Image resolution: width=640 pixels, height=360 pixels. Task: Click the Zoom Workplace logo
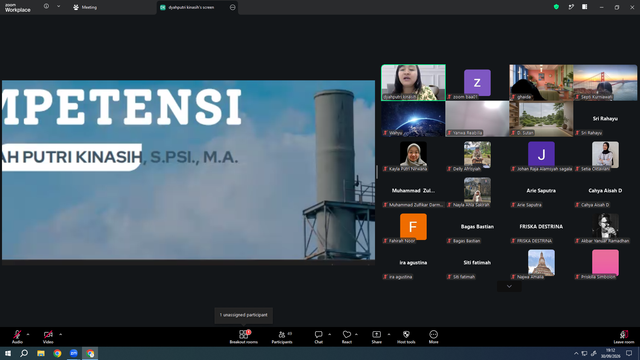tap(18, 8)
